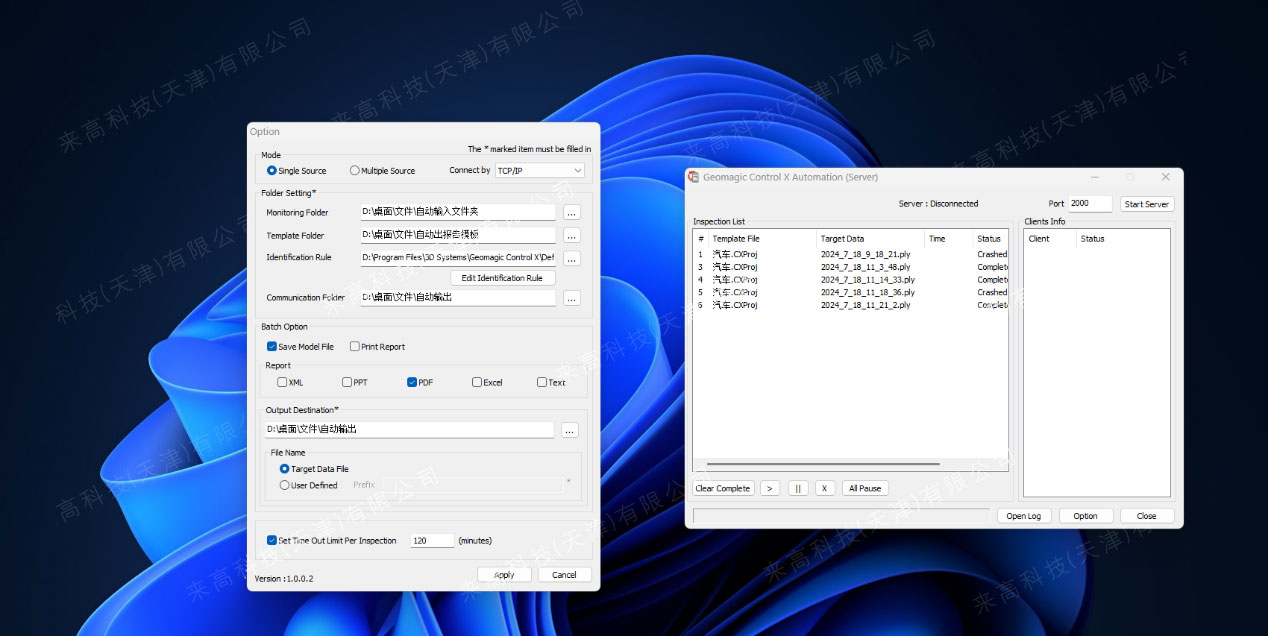1268x636 pixels.
Task: Click the time out minutes field showing 120
Action: 432,541
